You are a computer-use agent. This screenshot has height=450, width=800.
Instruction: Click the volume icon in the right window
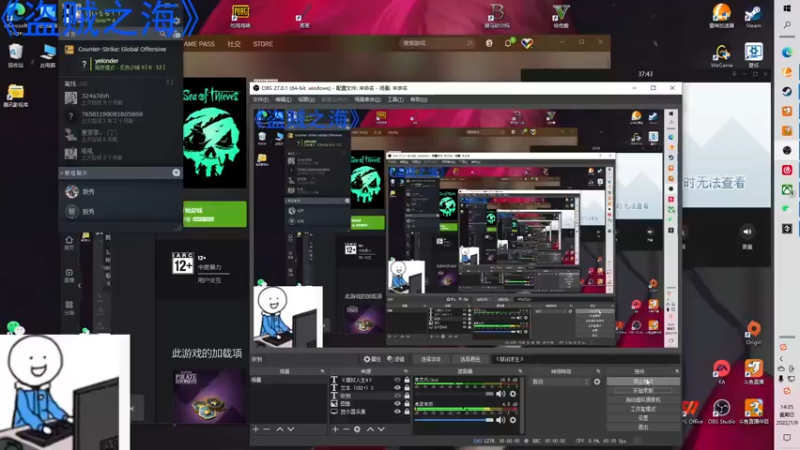click(747, 232)
